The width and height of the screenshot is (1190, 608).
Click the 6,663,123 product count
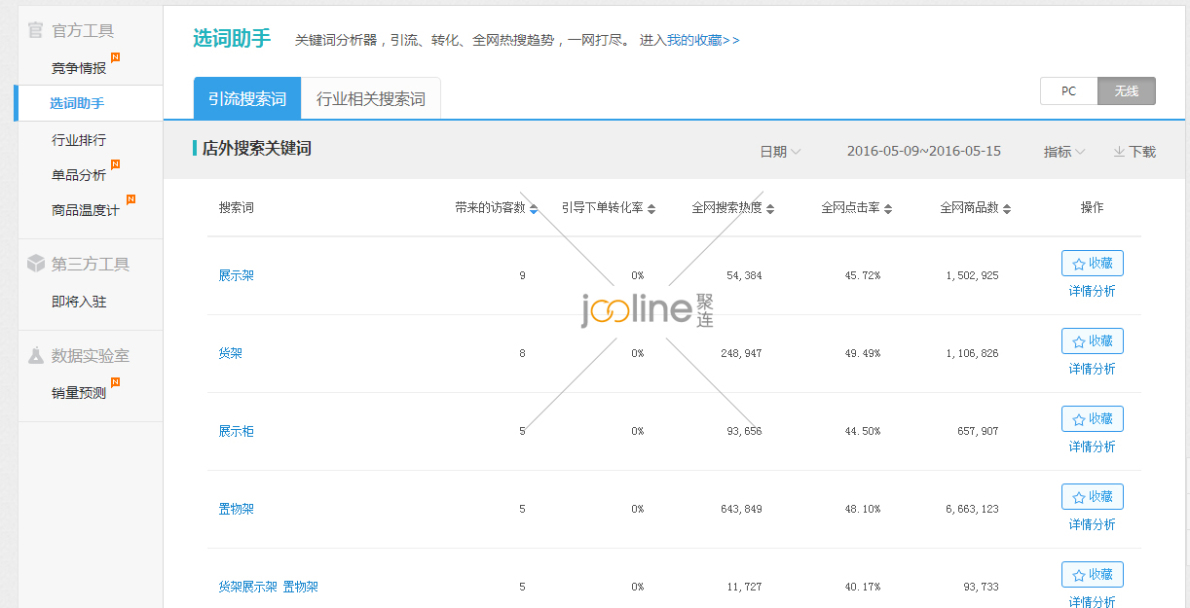pos(972,509)
